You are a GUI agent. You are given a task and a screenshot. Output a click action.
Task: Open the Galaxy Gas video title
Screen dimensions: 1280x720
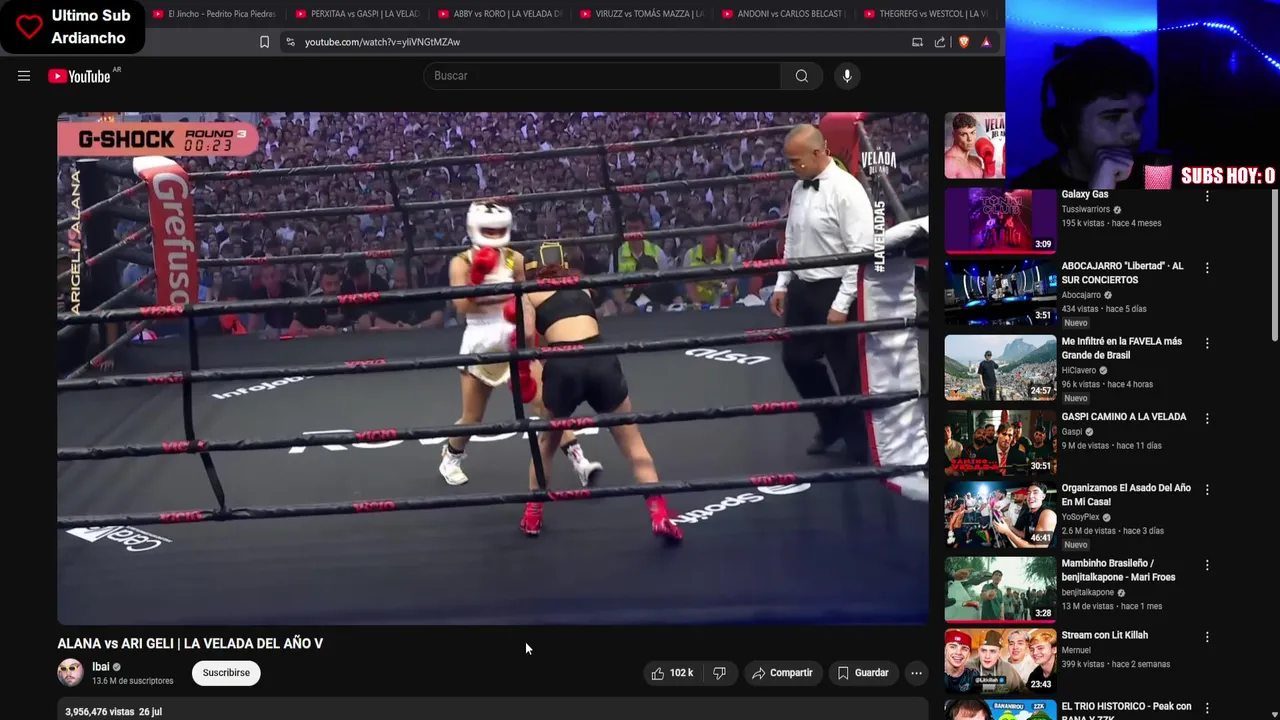tap(1085, 194)
